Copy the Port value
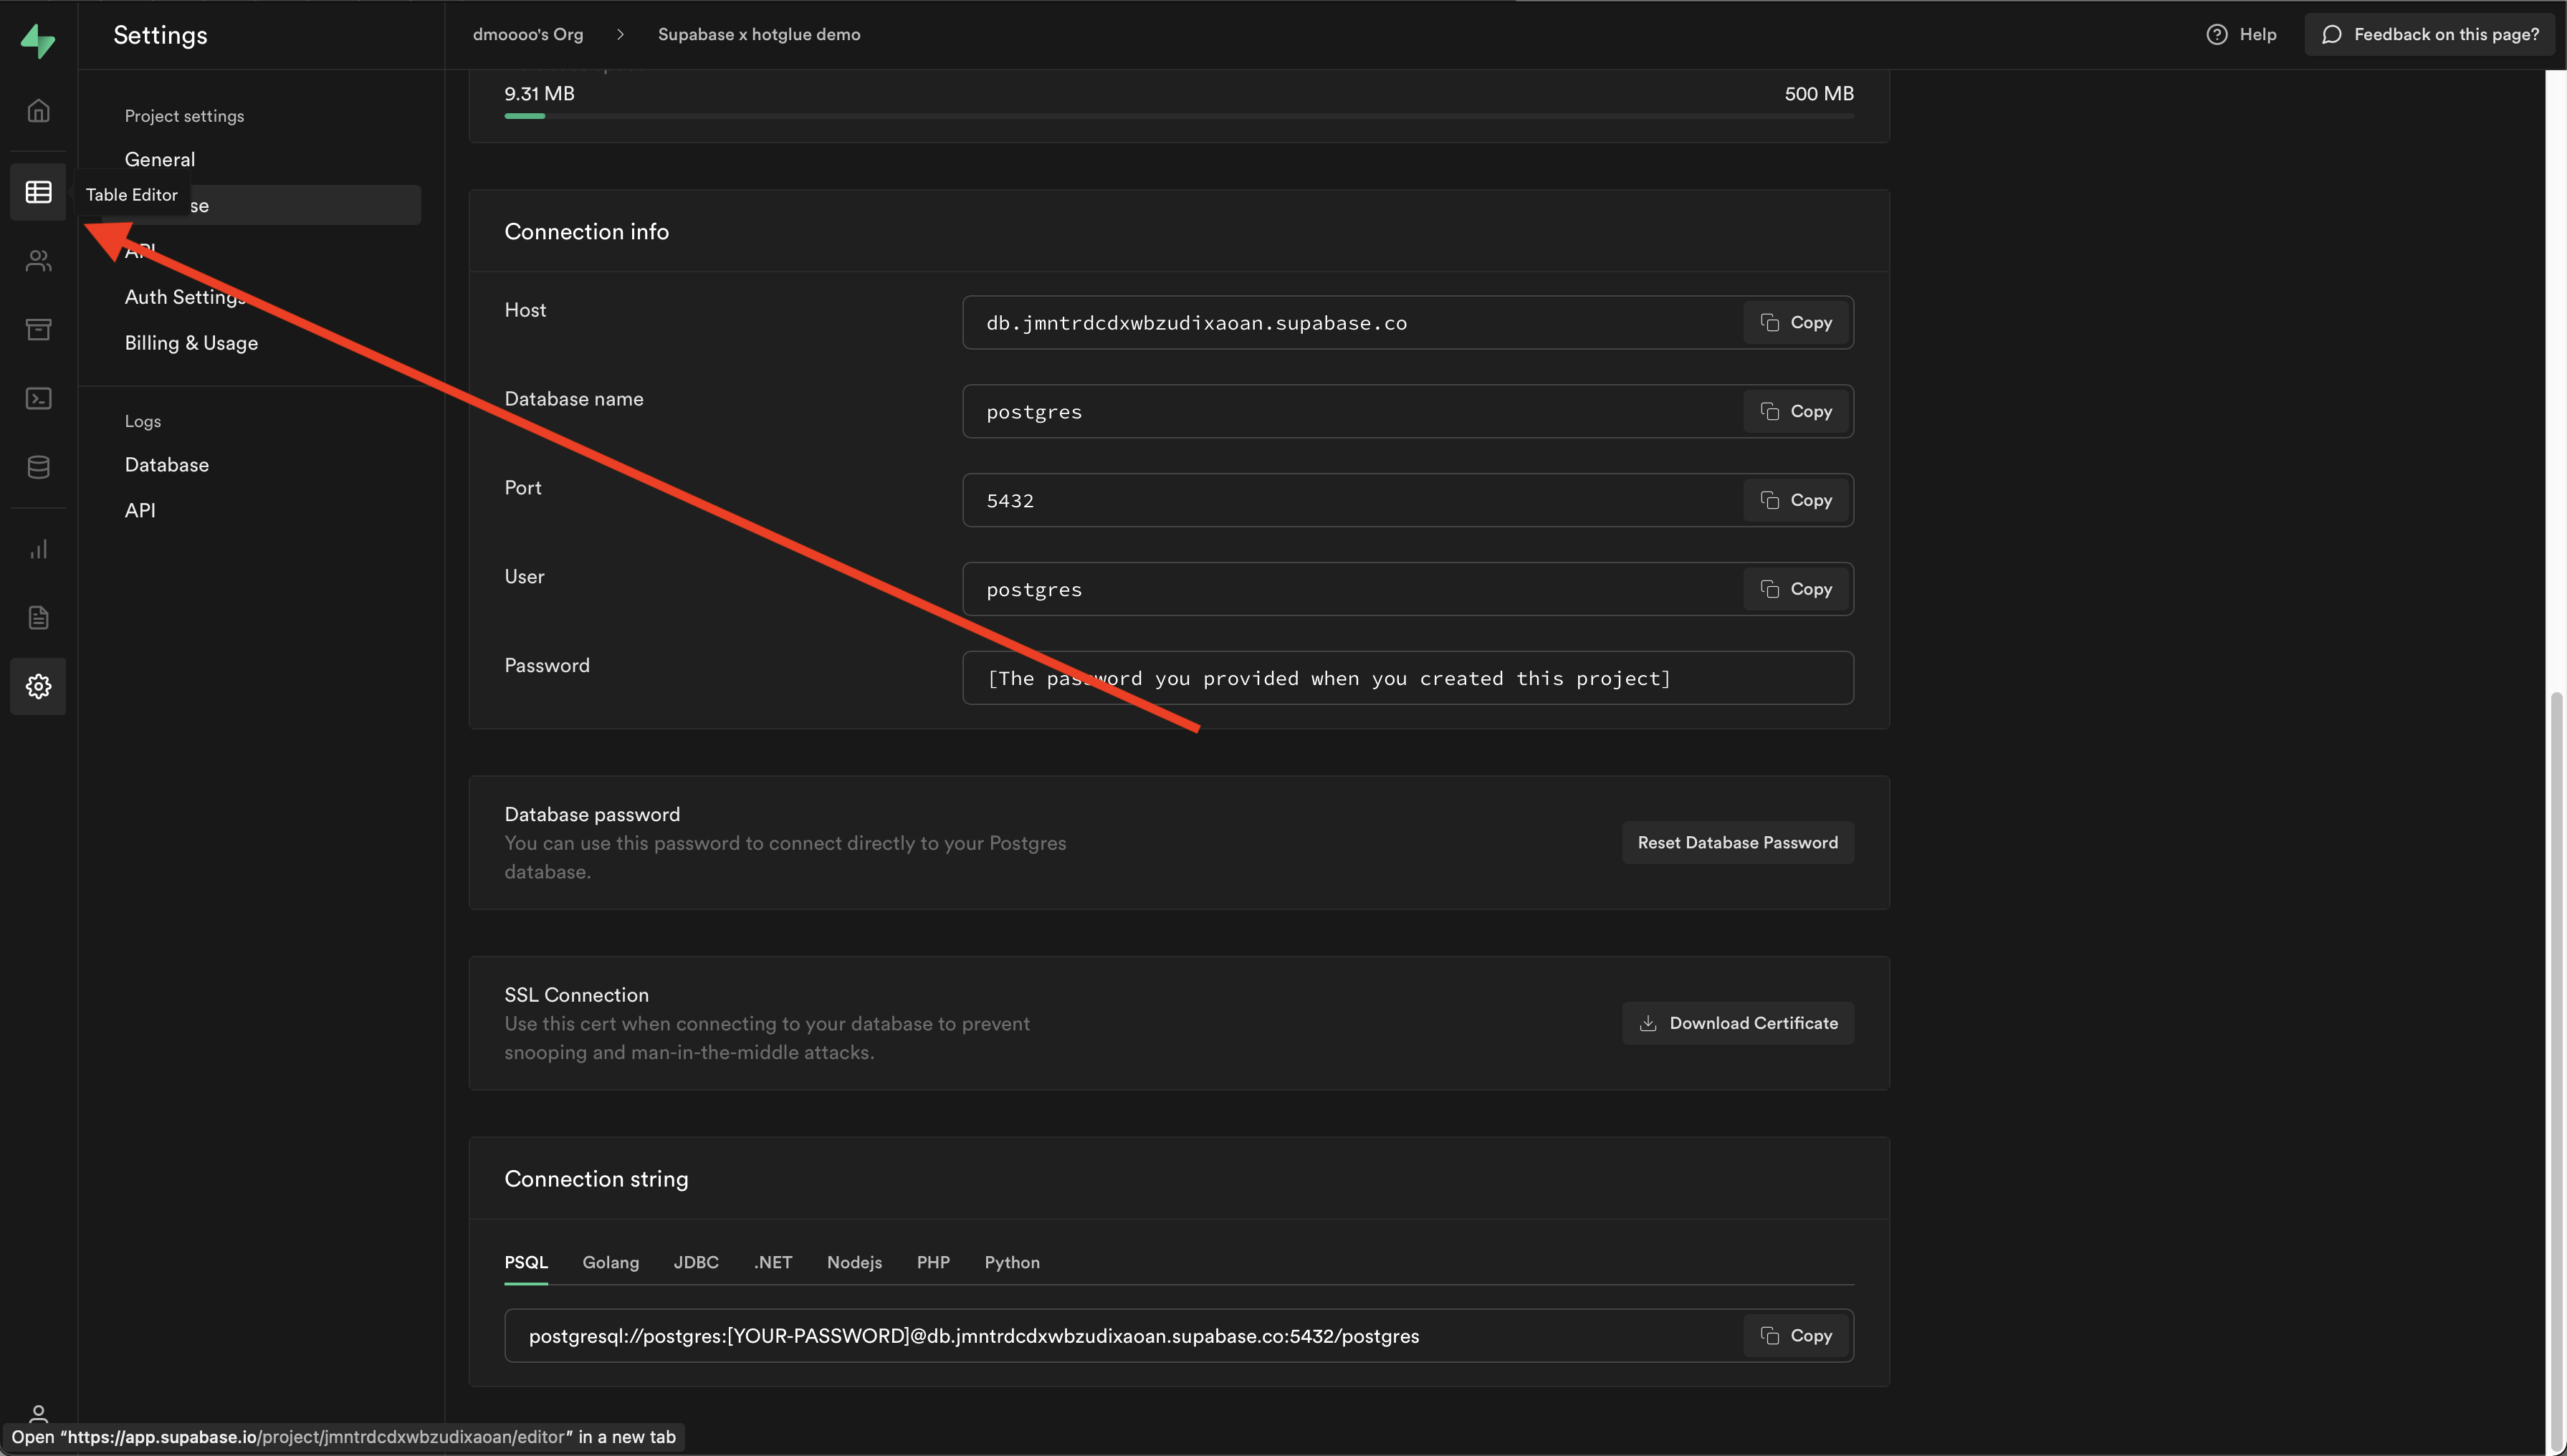 point(1796,500)
